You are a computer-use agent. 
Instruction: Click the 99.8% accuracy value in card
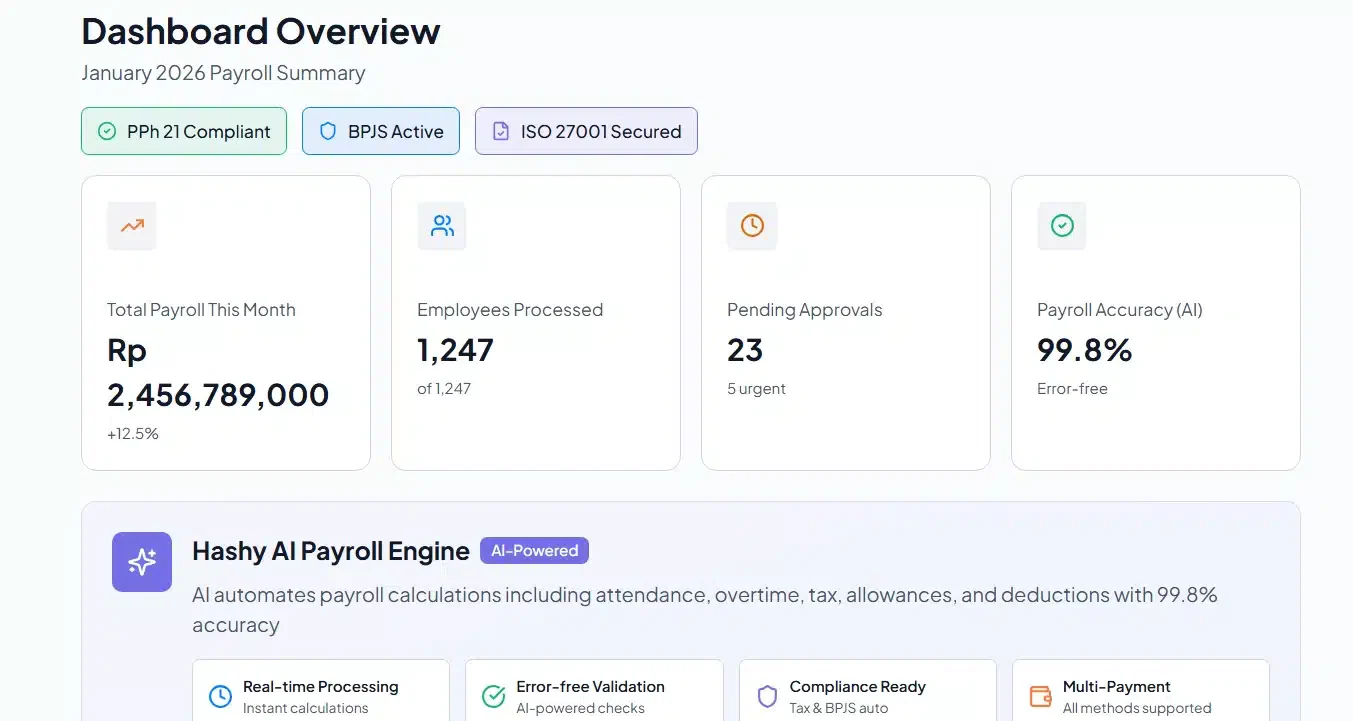point(1085,350)
